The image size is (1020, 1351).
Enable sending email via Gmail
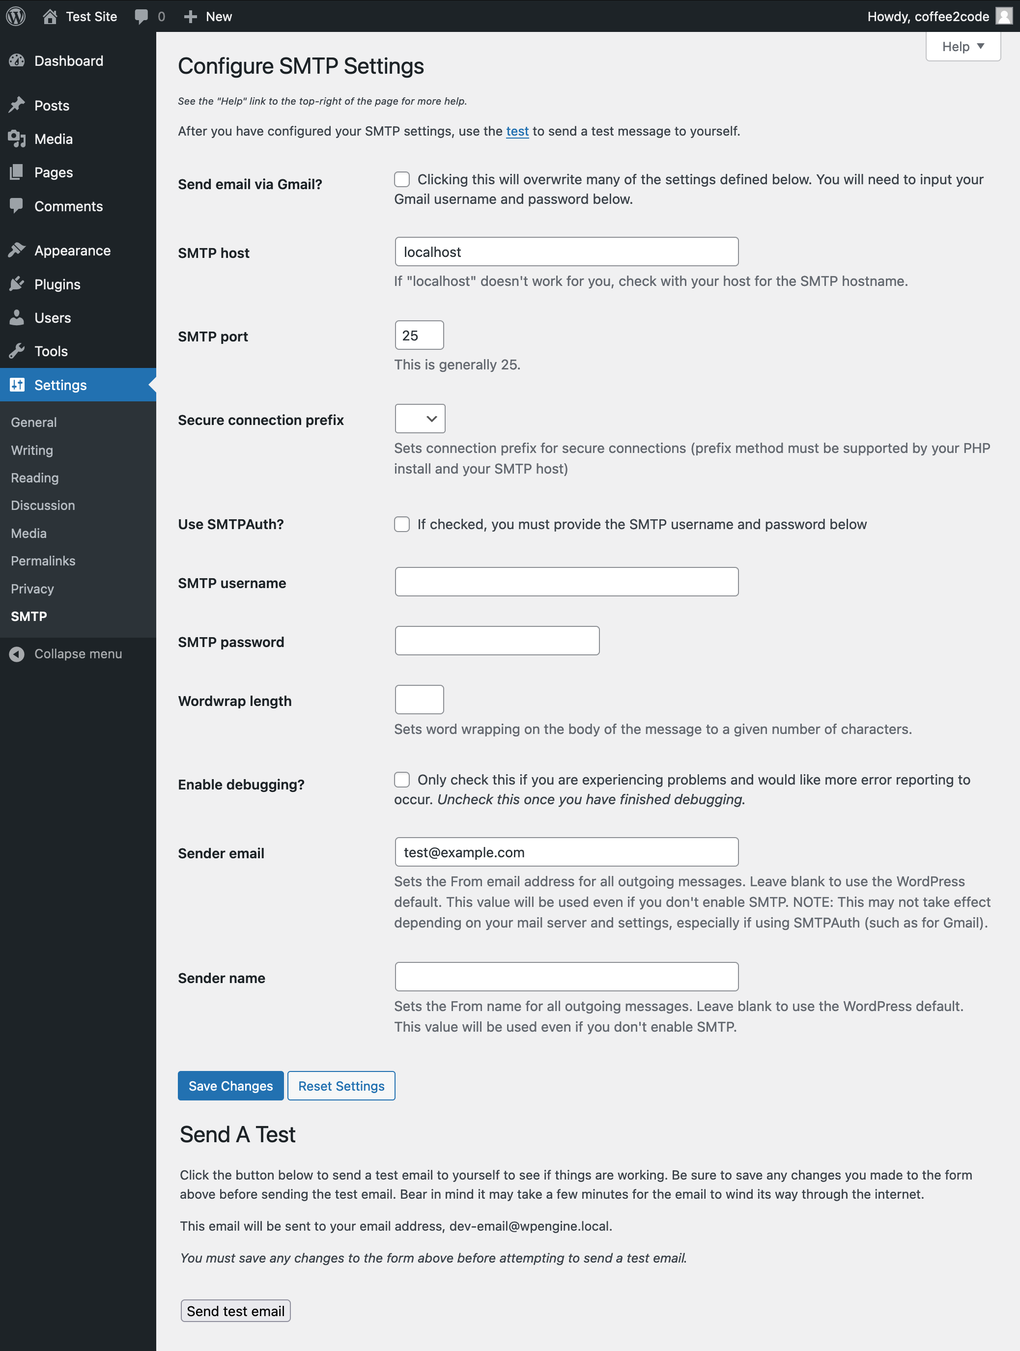401,179
